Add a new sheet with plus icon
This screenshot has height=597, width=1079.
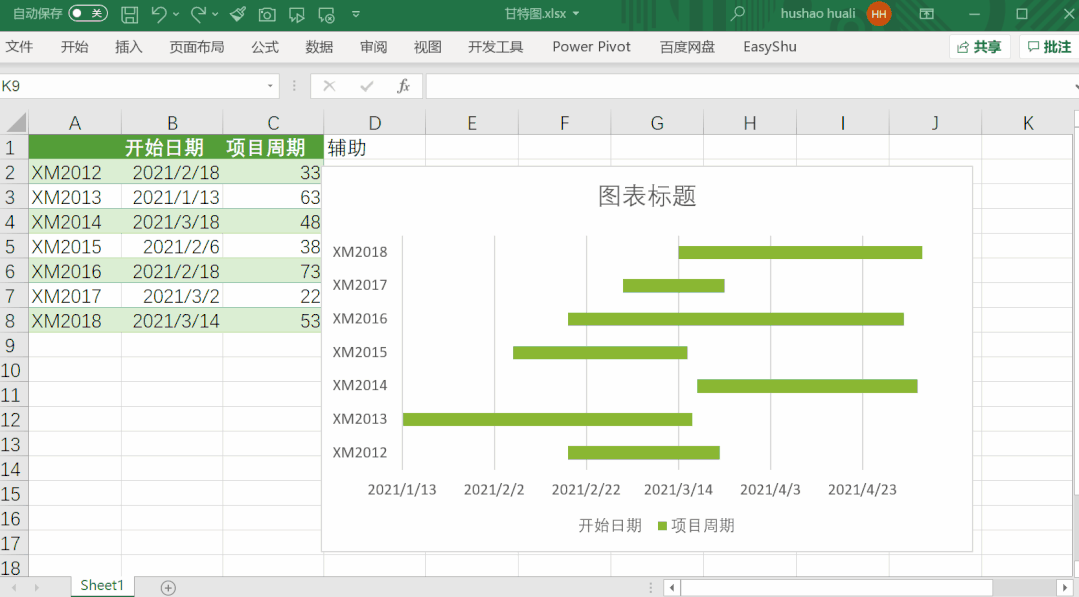tap(168, 587)
